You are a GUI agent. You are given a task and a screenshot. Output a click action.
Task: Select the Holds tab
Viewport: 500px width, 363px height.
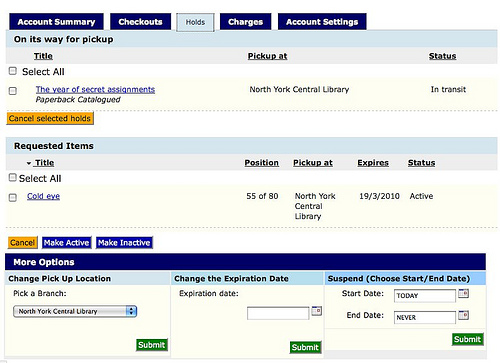pyautogui.click(x=195, y=22)
